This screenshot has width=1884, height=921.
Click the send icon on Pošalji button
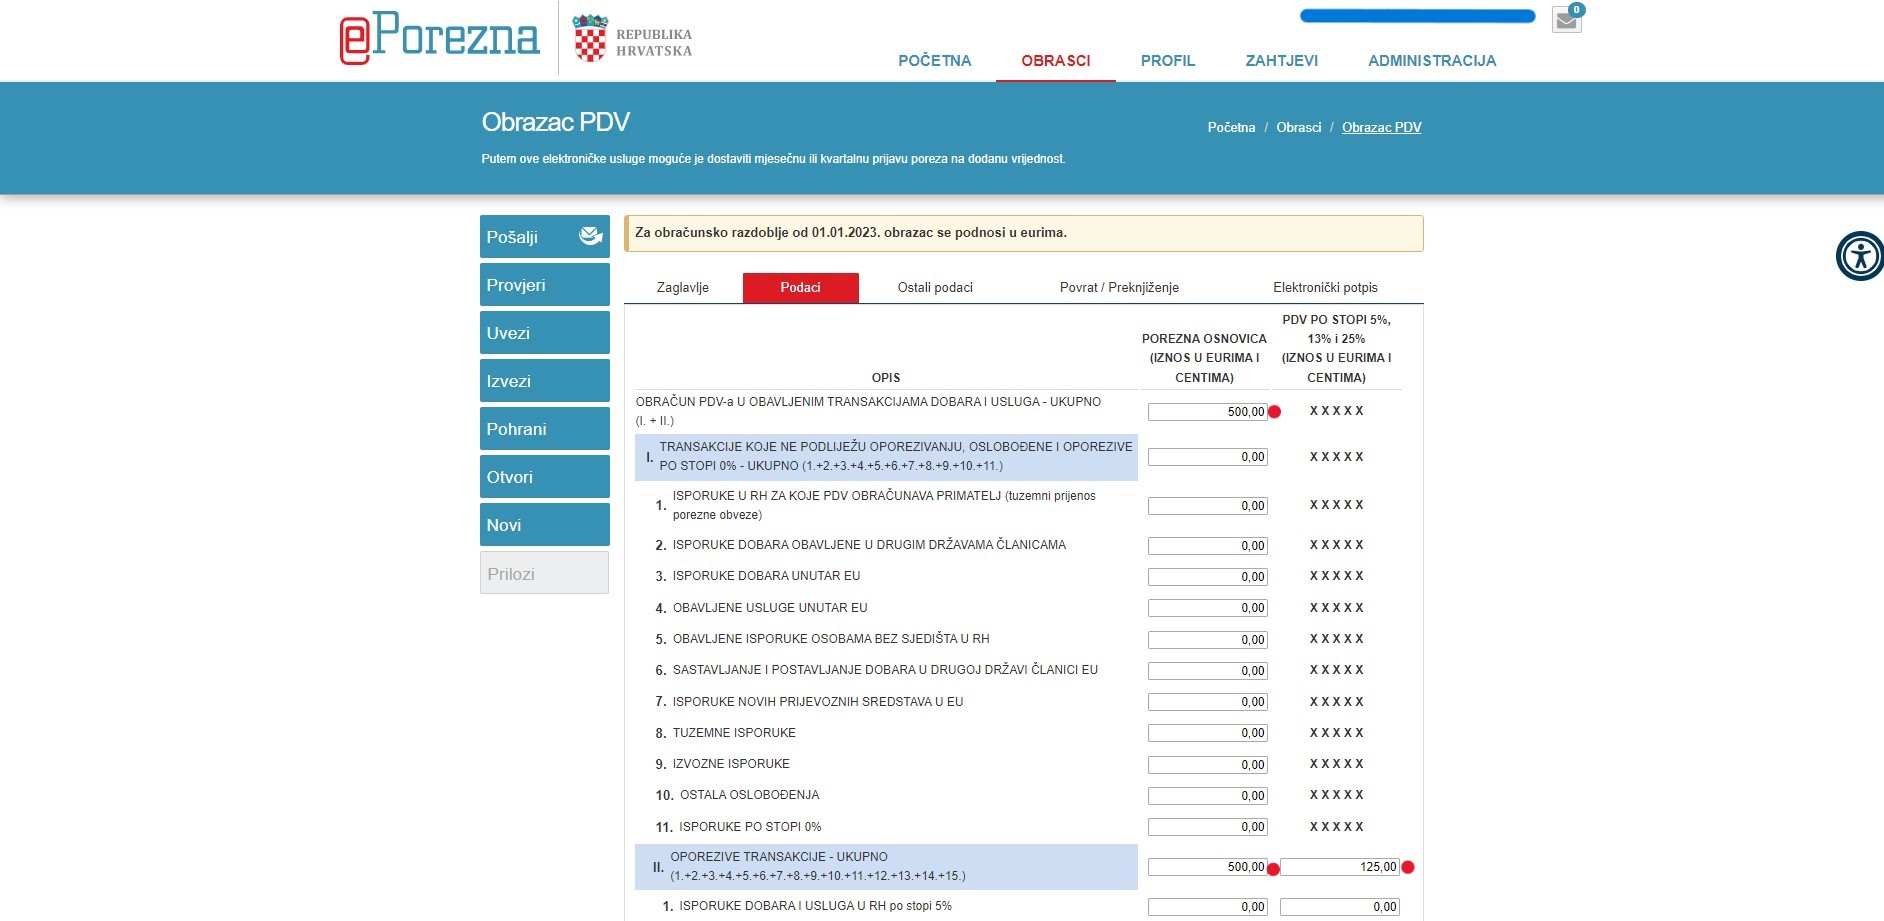coord(590,236)
